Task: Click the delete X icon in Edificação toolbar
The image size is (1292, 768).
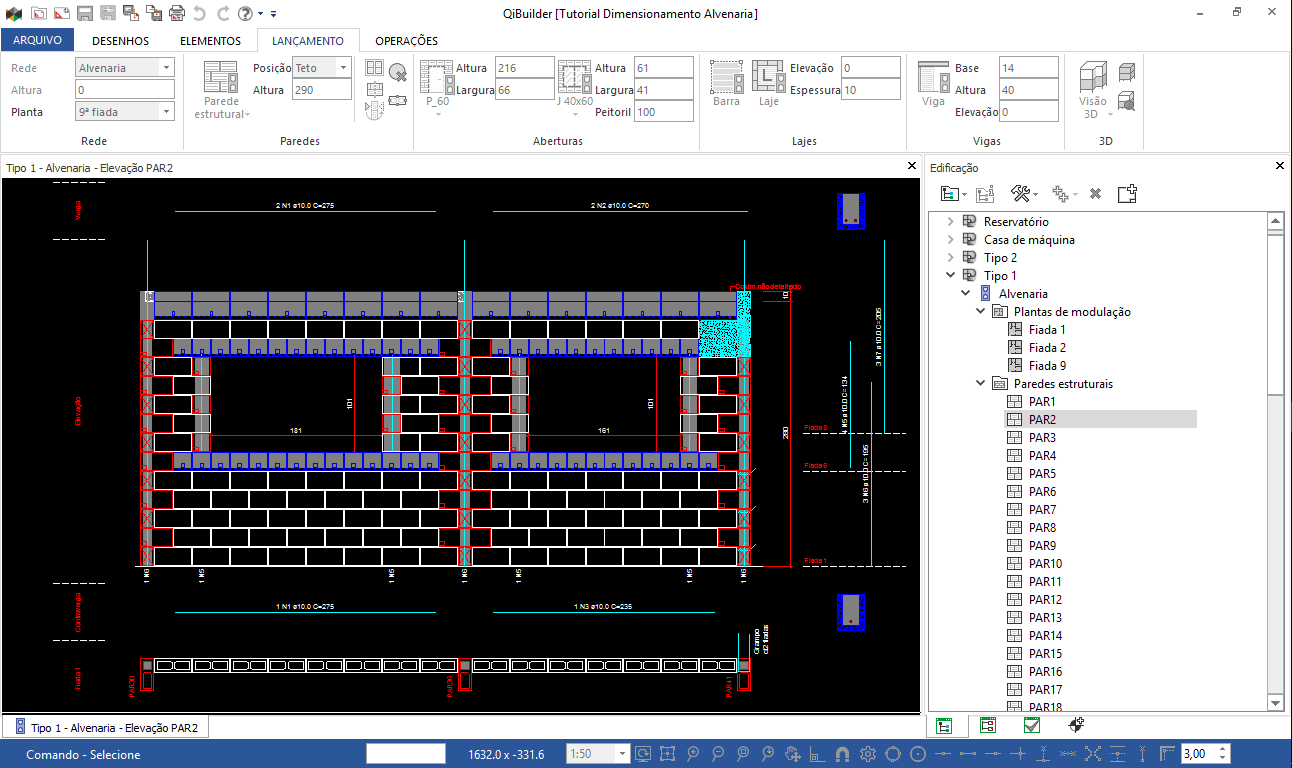Action: click(1095, 194)
